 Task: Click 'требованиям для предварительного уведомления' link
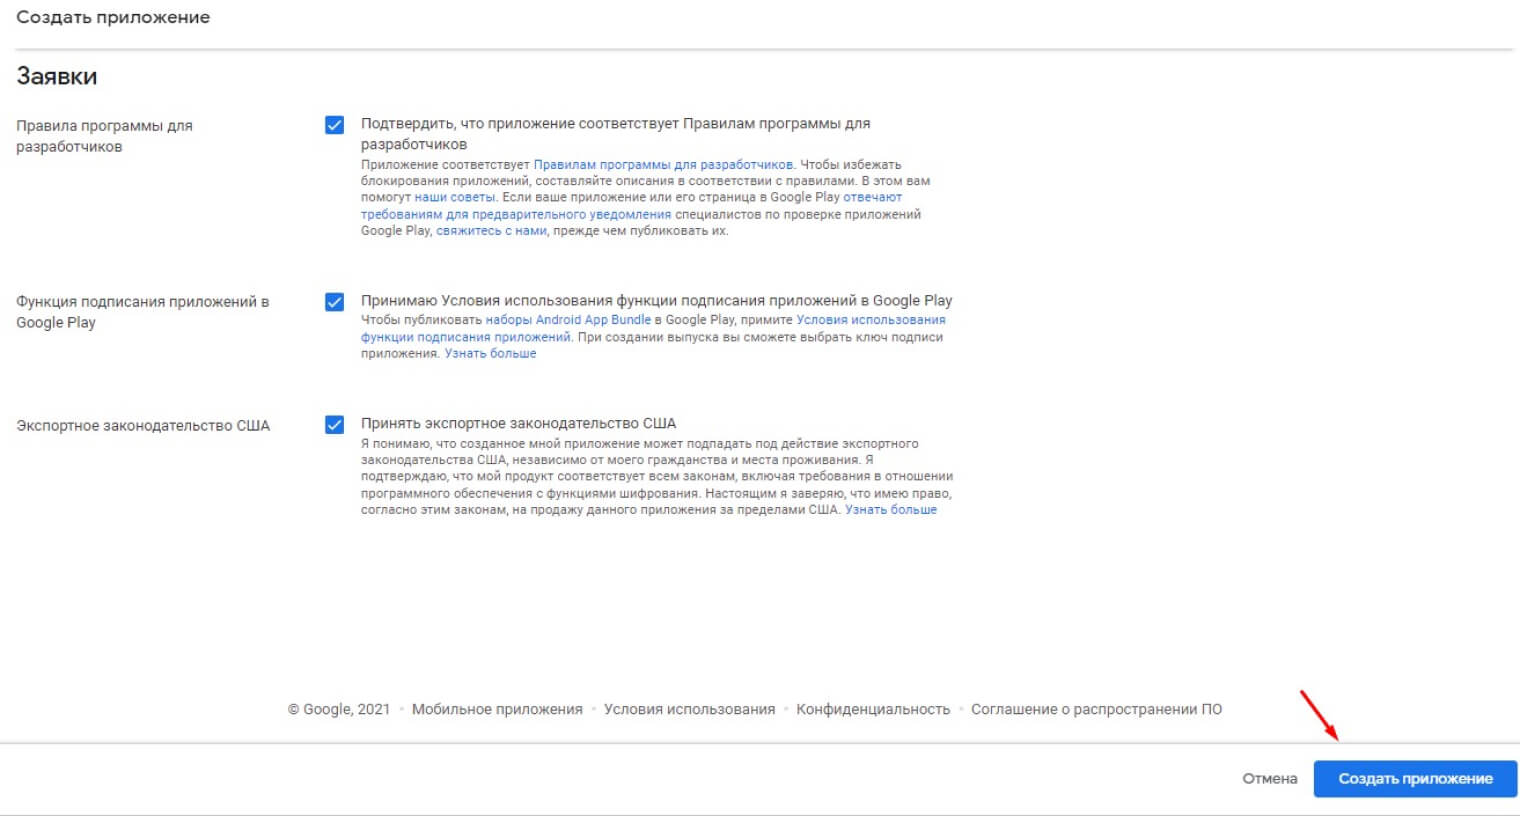pyautogui.click(x=516, y=215)
